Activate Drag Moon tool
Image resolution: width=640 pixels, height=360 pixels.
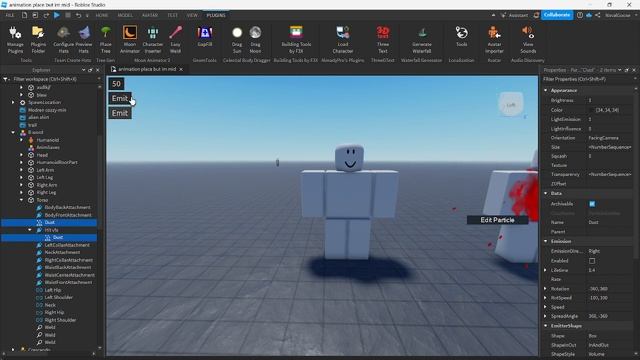pyautogui.click(x=256, y=40)
